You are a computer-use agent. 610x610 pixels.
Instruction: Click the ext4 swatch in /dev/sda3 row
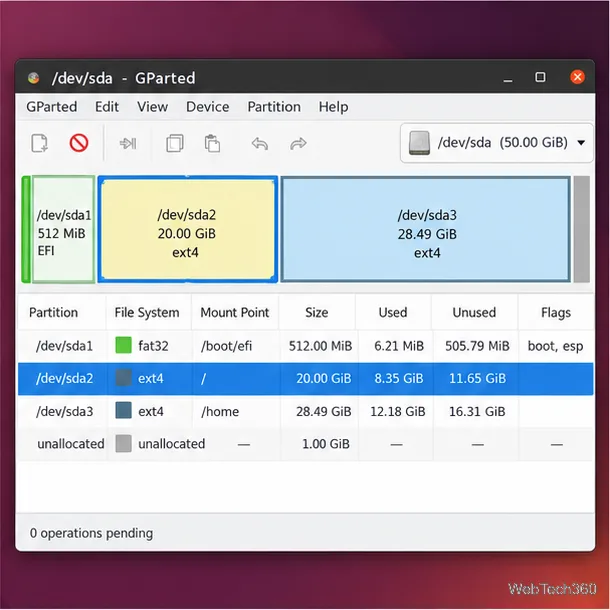[124, 411]
